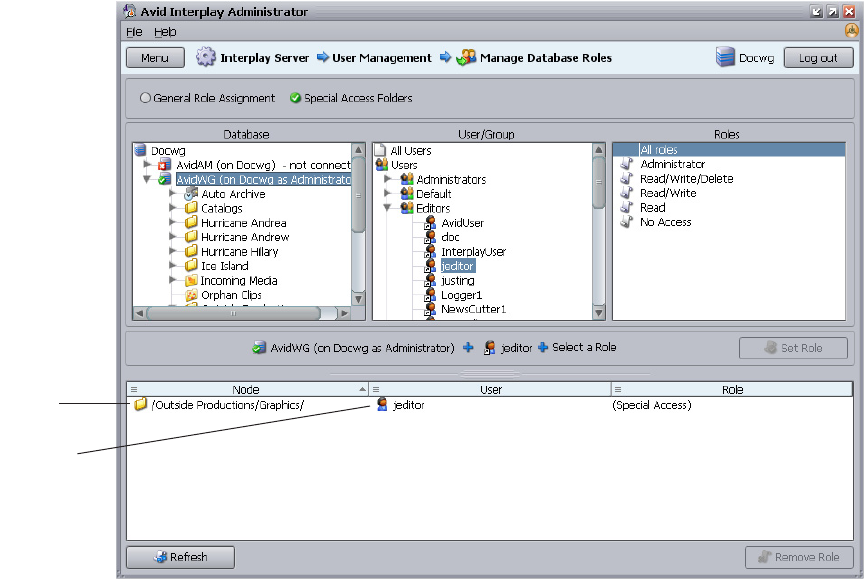This screenshot has height=580, width=864.
Task: Click the AvidAM disconnected database icon
Action: (x=164, y=165)
